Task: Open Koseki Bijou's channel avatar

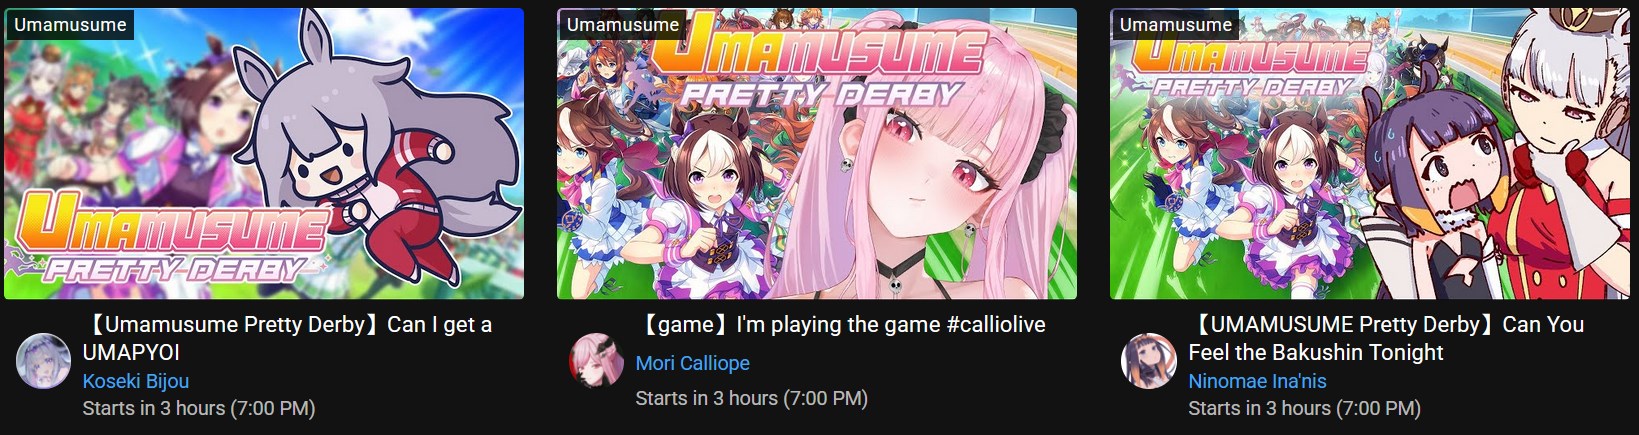Action: [x=43, y=361]
